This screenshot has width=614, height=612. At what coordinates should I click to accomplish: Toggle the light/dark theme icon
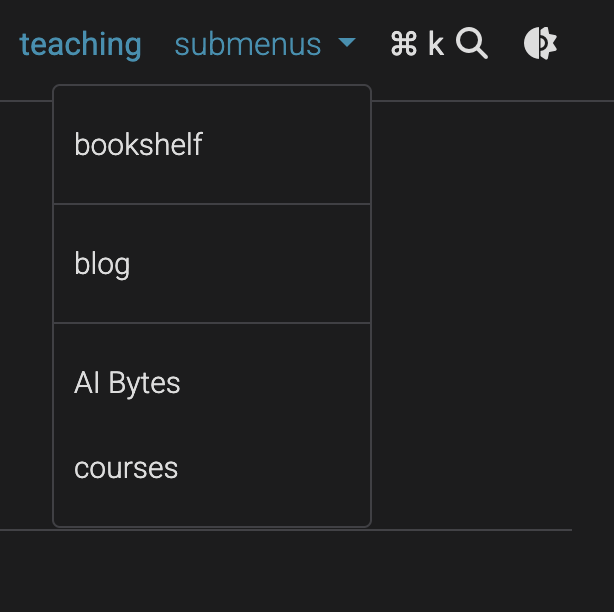coord(540,44)
